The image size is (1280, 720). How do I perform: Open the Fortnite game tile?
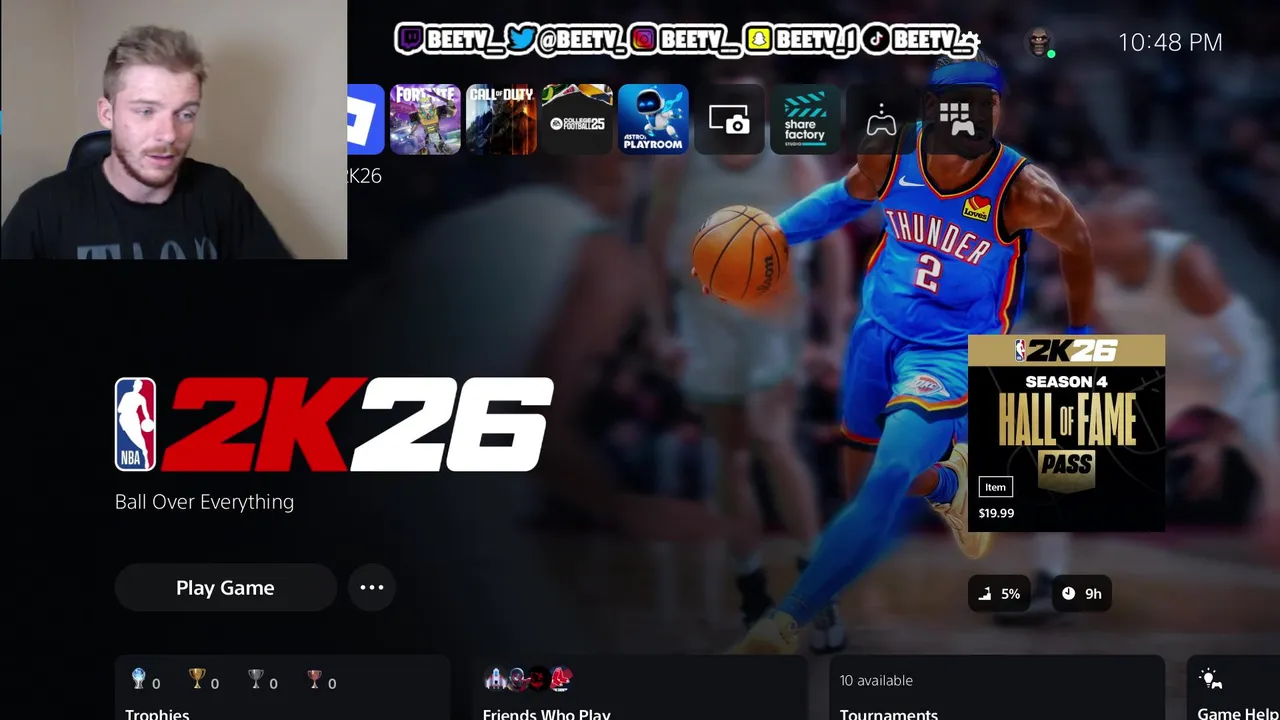point(425,119)
